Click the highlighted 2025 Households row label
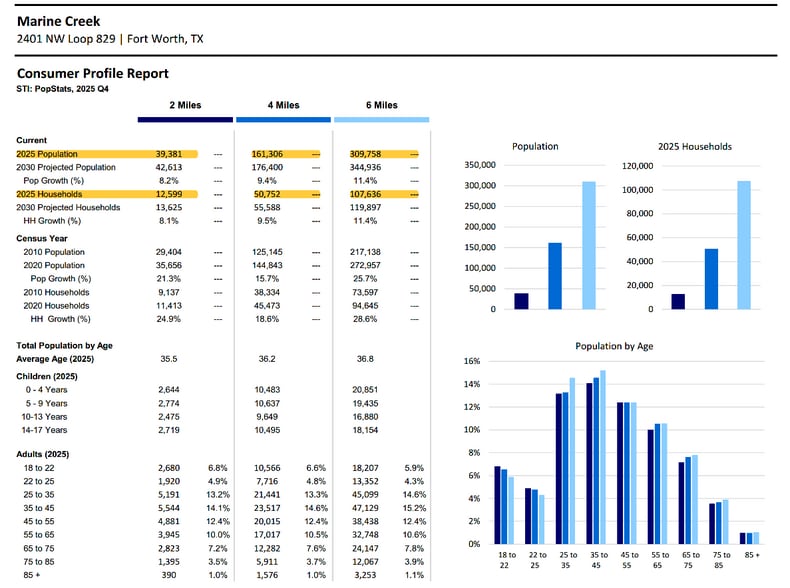This screenshot has height=588, width=790. (x=49, y=194)
